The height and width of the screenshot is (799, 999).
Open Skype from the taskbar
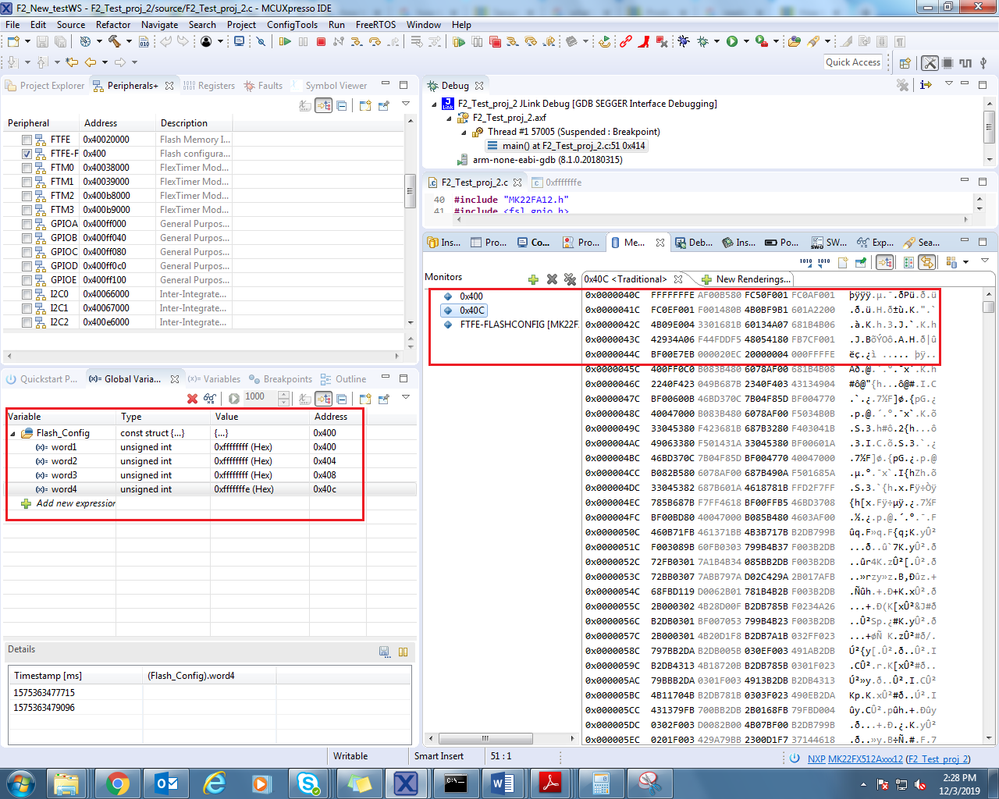point(309,783)
